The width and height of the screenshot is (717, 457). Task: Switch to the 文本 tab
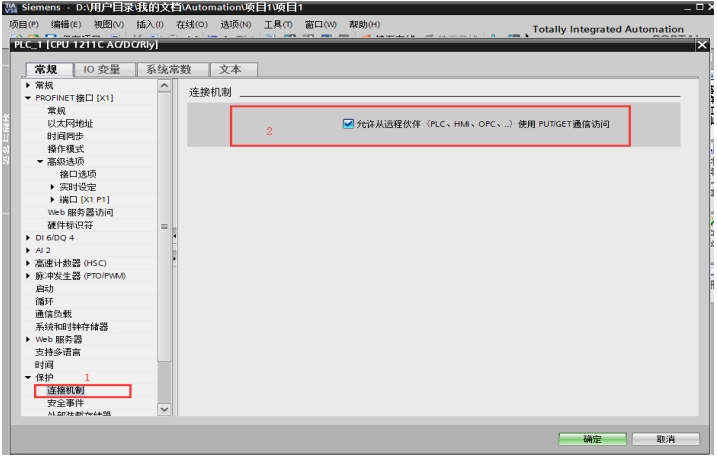coord(233,70)
